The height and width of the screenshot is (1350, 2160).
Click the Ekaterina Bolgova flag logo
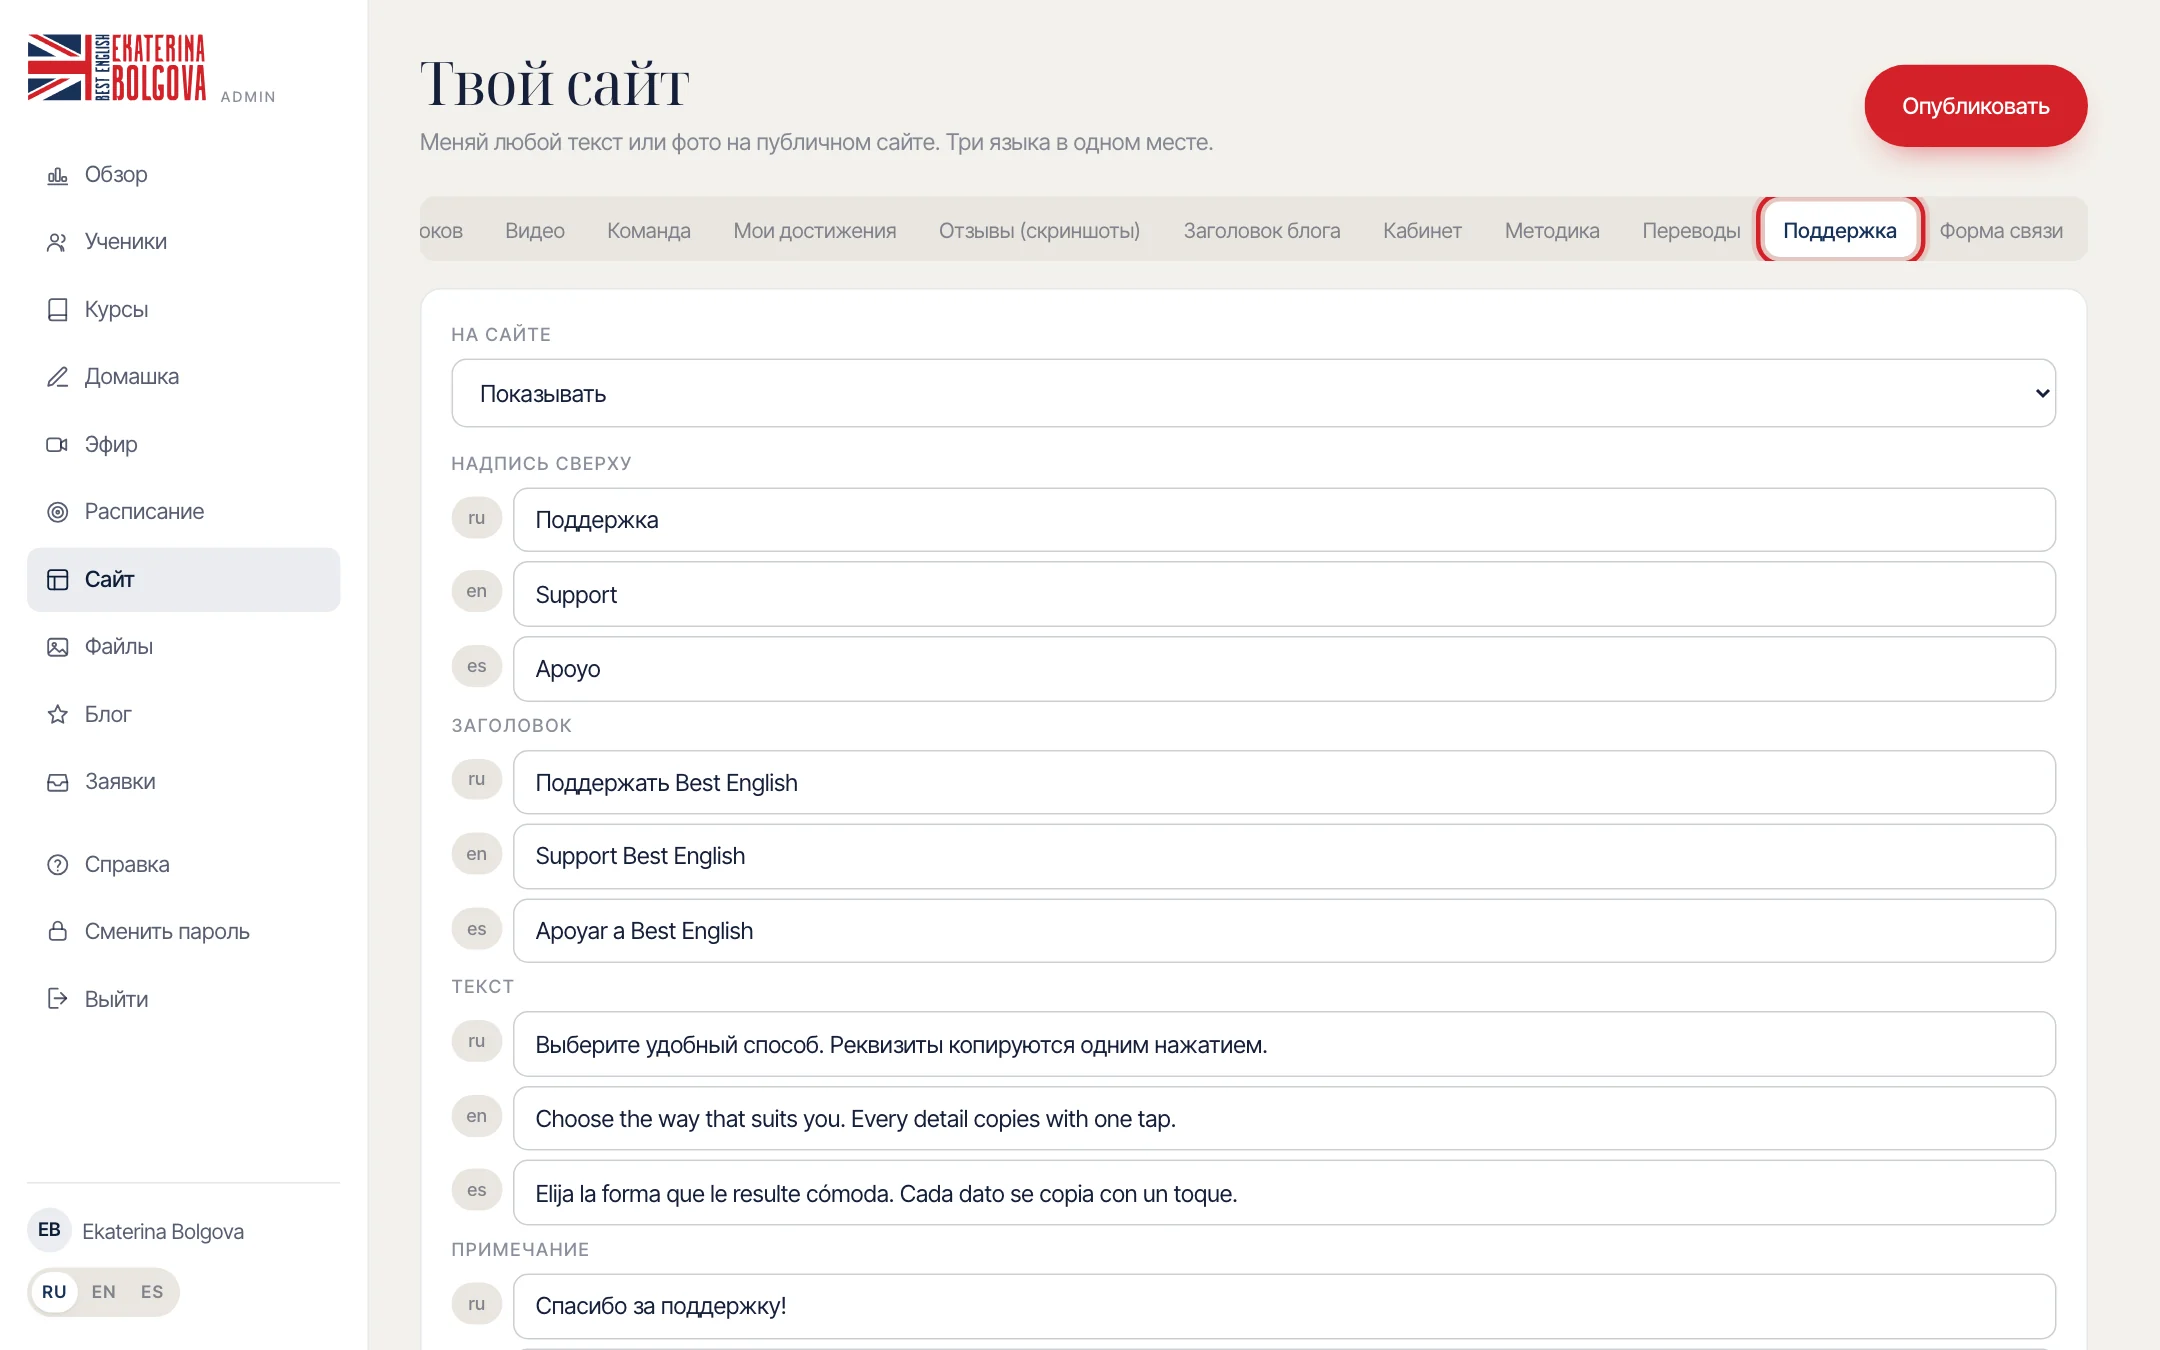coord(117,67)
